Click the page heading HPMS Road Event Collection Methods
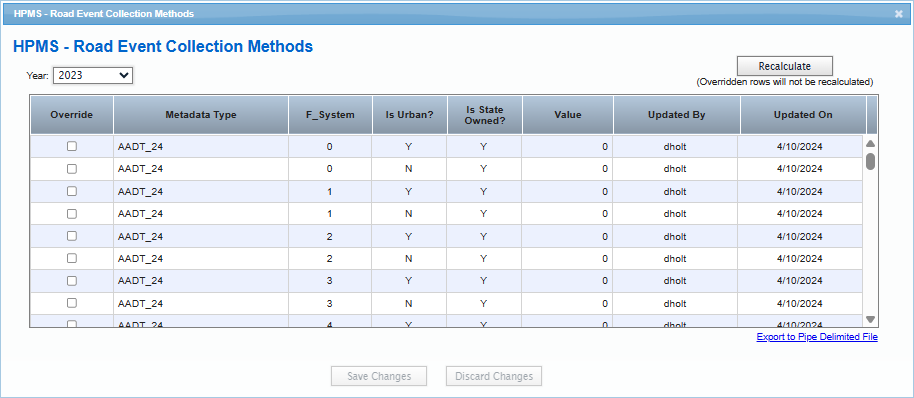Image resolution: width=914 pixels, height=398 pixels. (163, 47)
